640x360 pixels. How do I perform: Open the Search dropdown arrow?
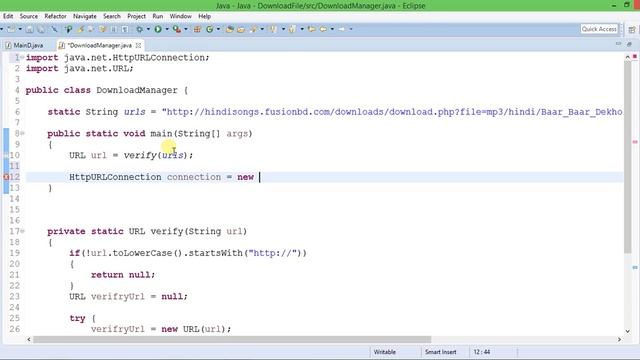pyautogui.click(x=262, y=29)
